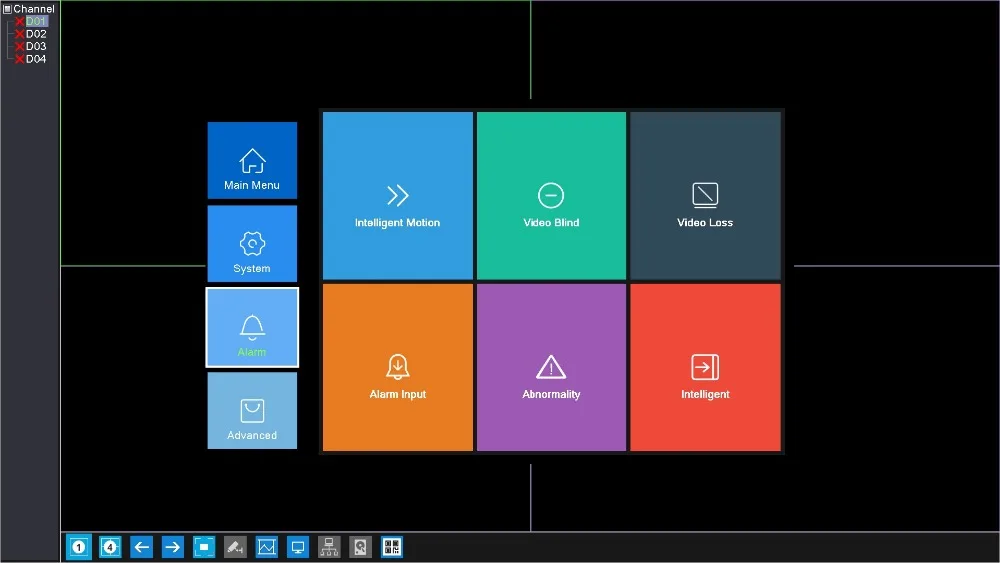Show QR code icon
Image resolution: width=1000 pixels, height=563 pixels.
[392, 547]
